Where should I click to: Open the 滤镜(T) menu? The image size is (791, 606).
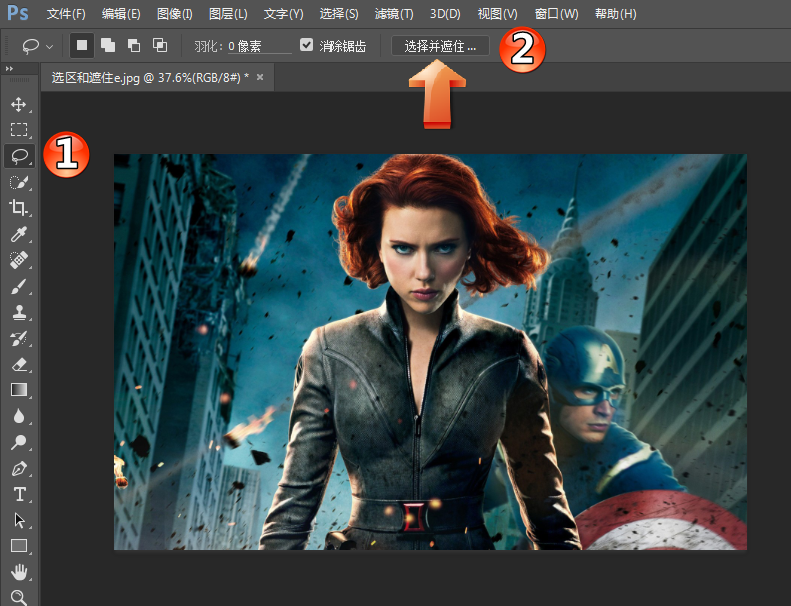click(x=393, y=14)
